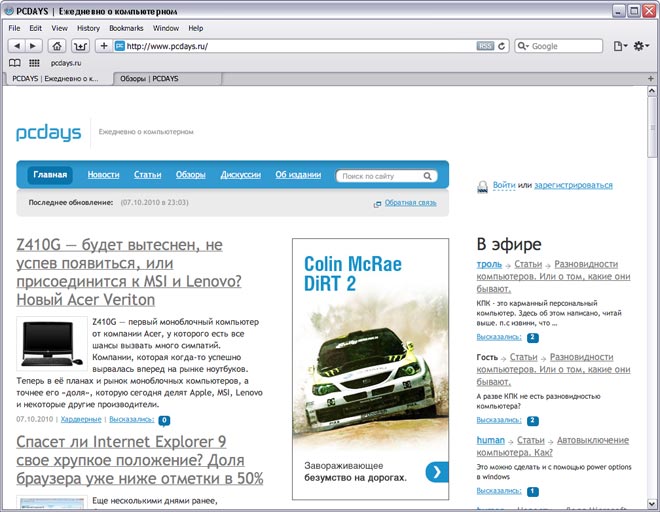Click the RSS badge in address bar
The image size is (660, 512).
click(x=485, y=46)
